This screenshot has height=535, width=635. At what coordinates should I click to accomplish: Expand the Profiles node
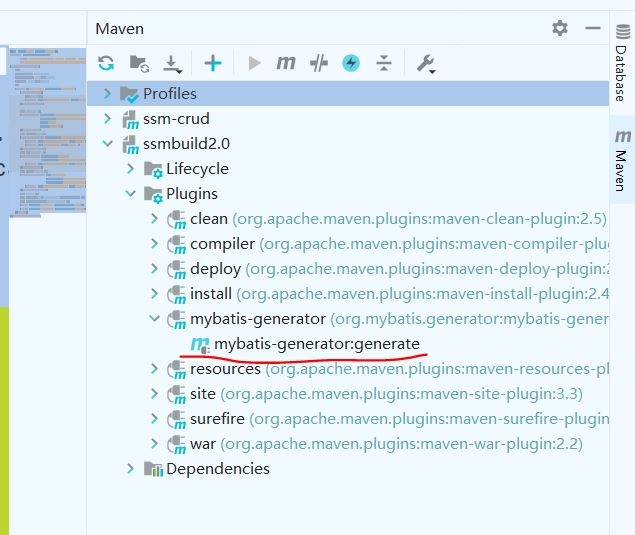[107, 94]
